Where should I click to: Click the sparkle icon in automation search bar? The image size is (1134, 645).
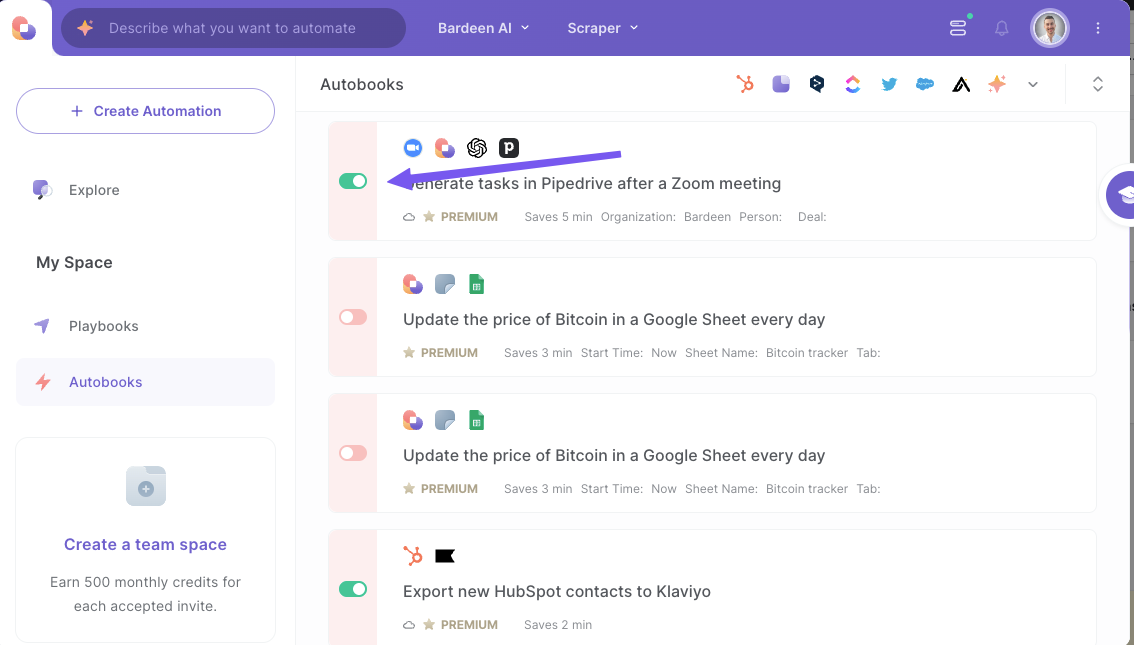(x=85, y=28)
